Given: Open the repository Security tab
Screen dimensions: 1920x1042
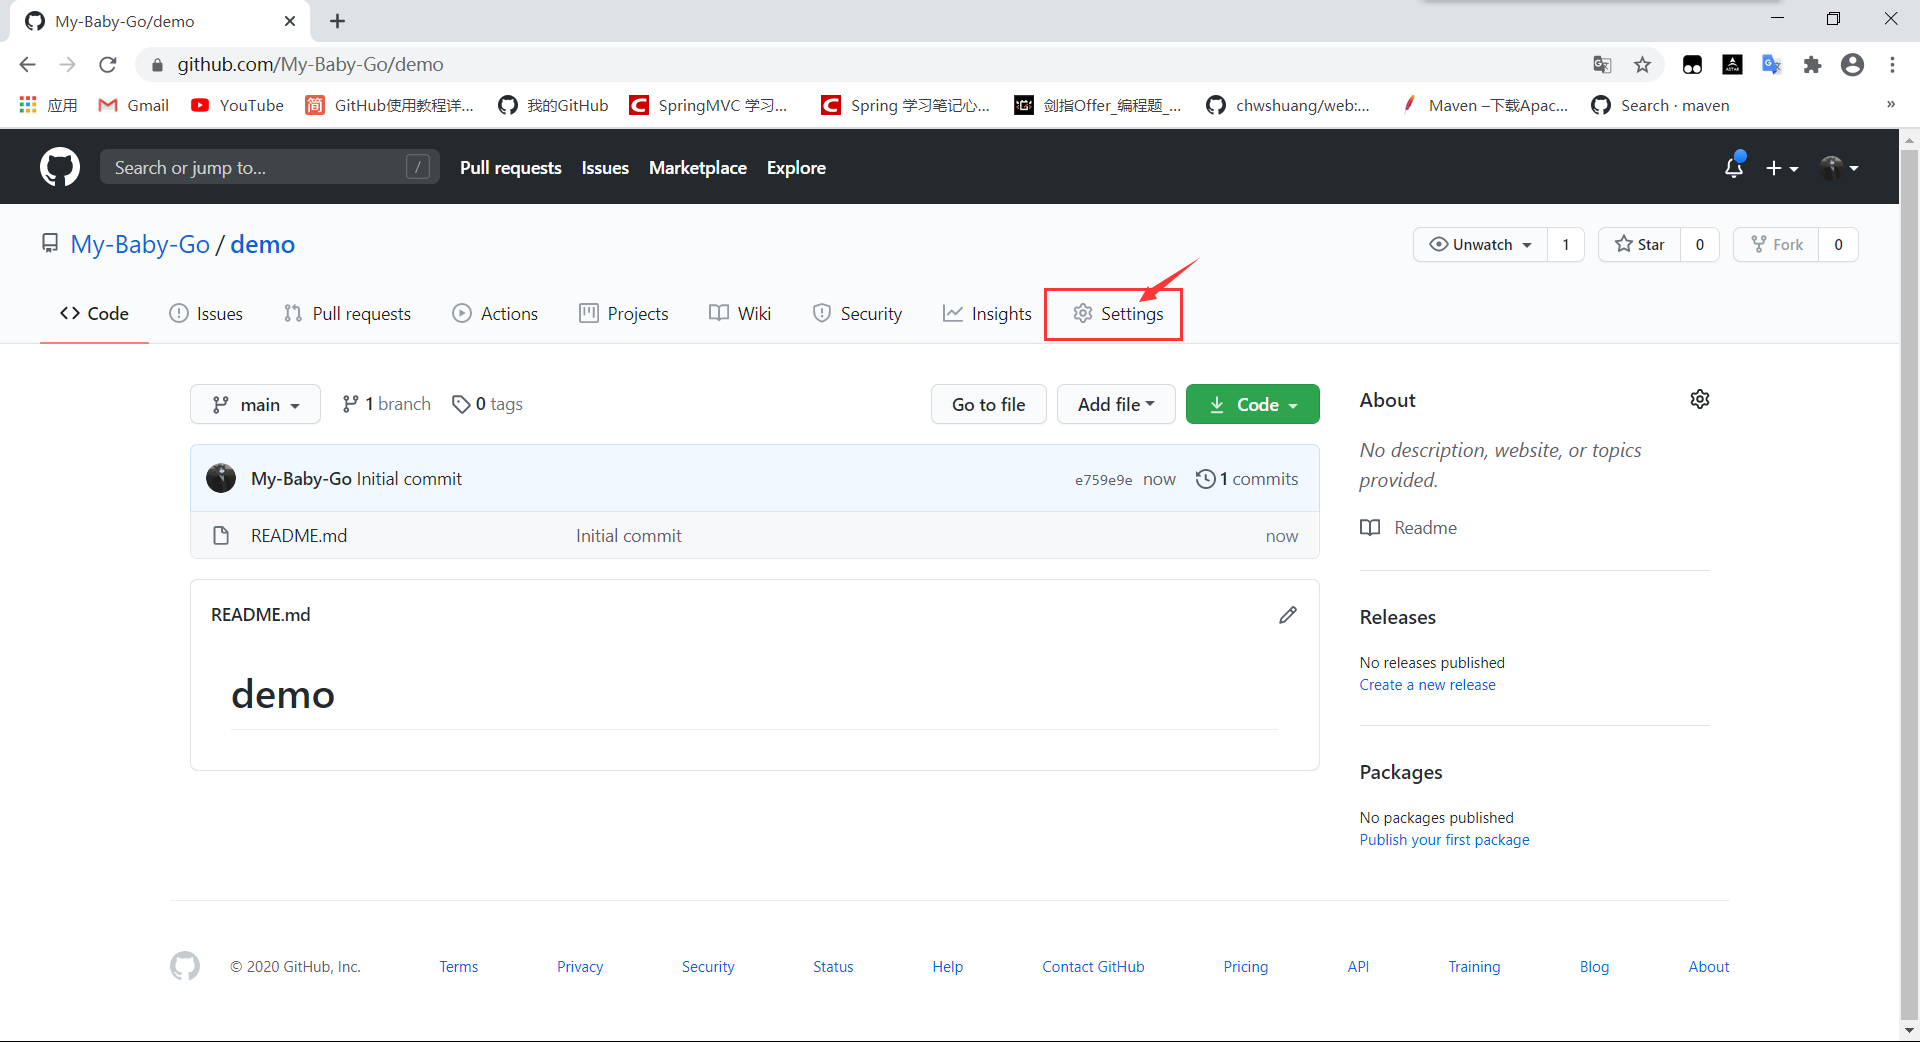Looking at the screenshot, I should (857, 314).
